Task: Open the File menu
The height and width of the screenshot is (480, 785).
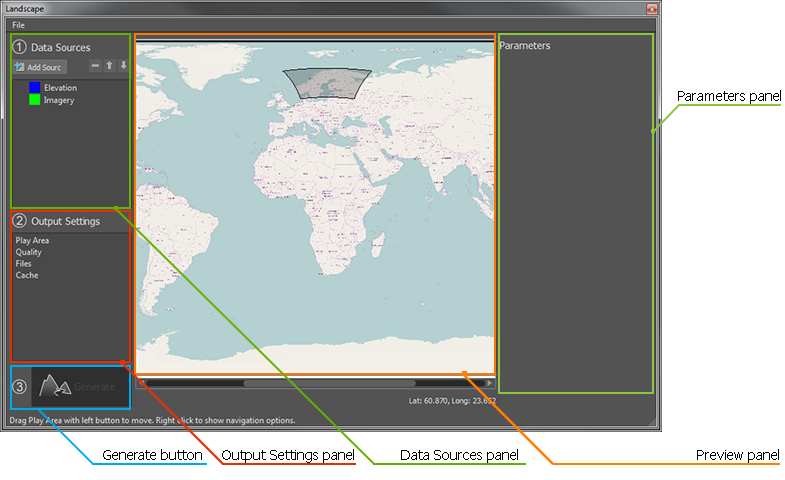Action: (19, 24)
